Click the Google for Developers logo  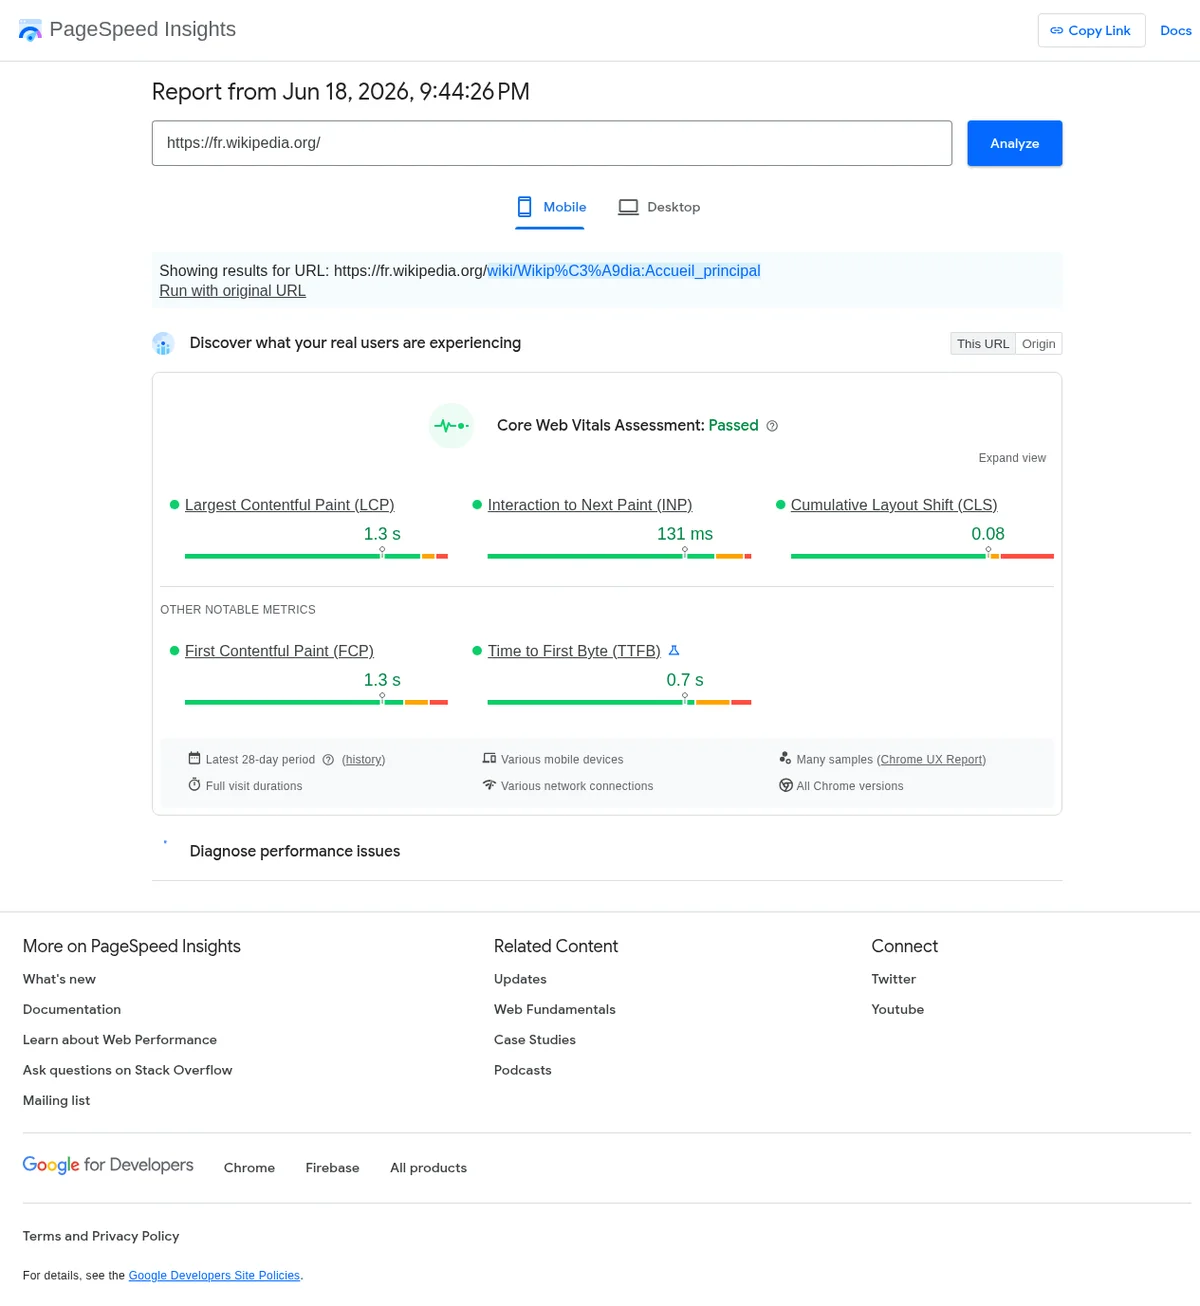108,1165
